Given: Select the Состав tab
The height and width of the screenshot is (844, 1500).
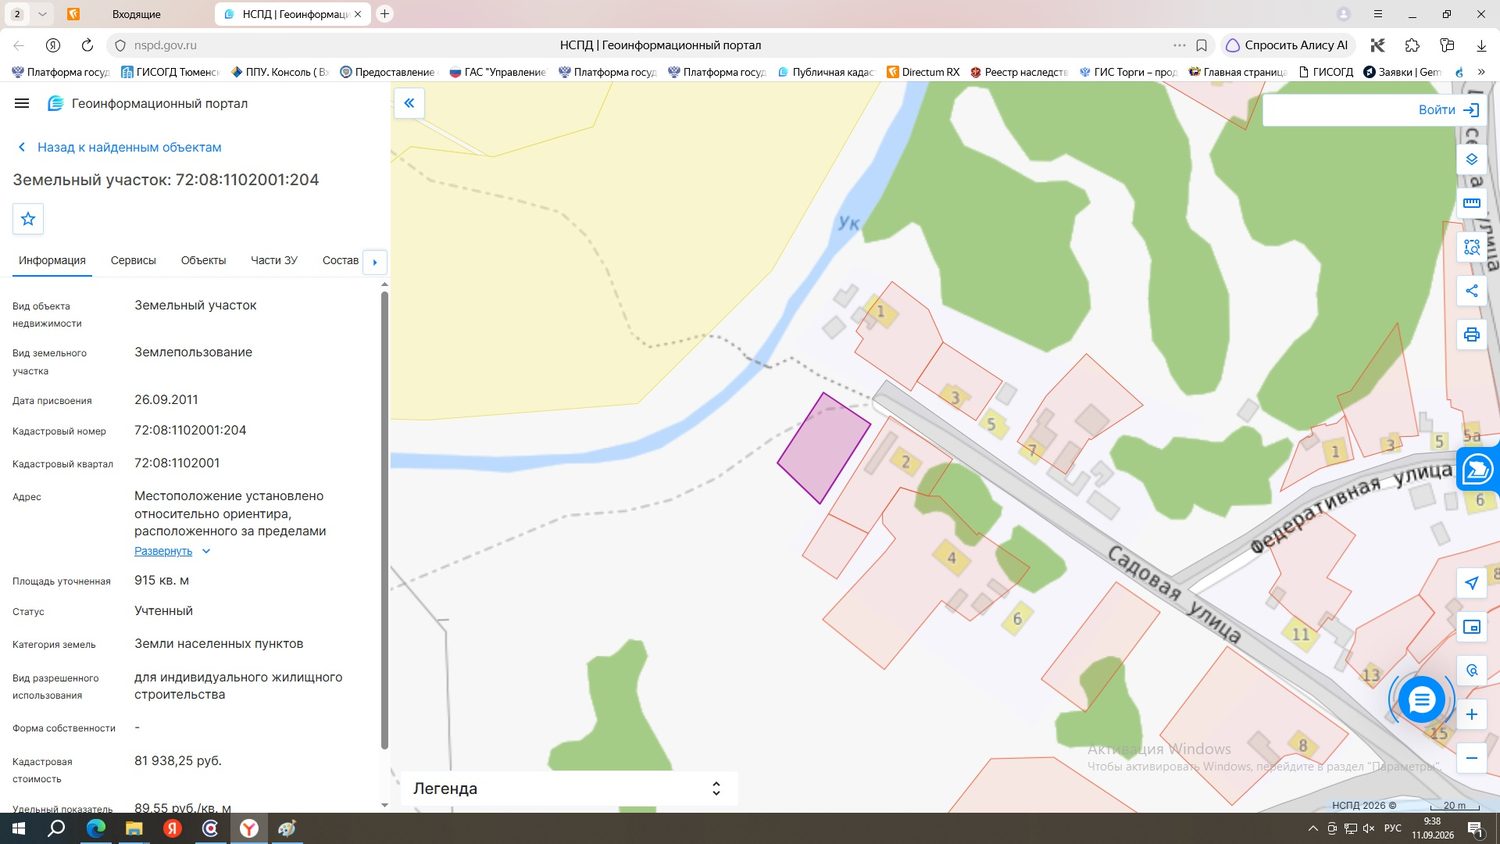Looking at the screenshot, I should click(x=340, y=260).
